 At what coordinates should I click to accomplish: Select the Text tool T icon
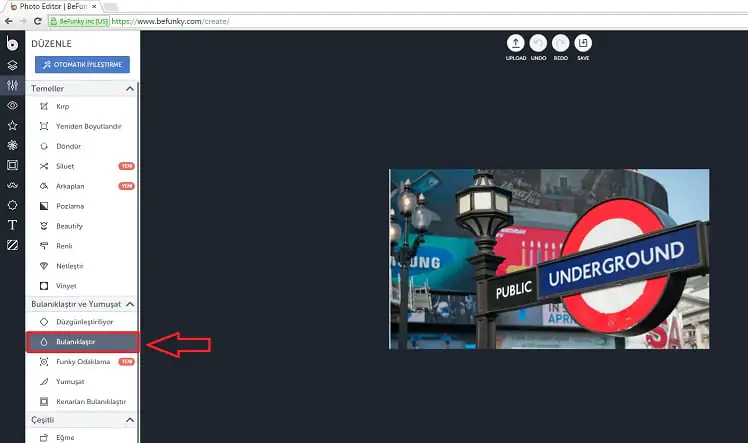pos(12,225)
